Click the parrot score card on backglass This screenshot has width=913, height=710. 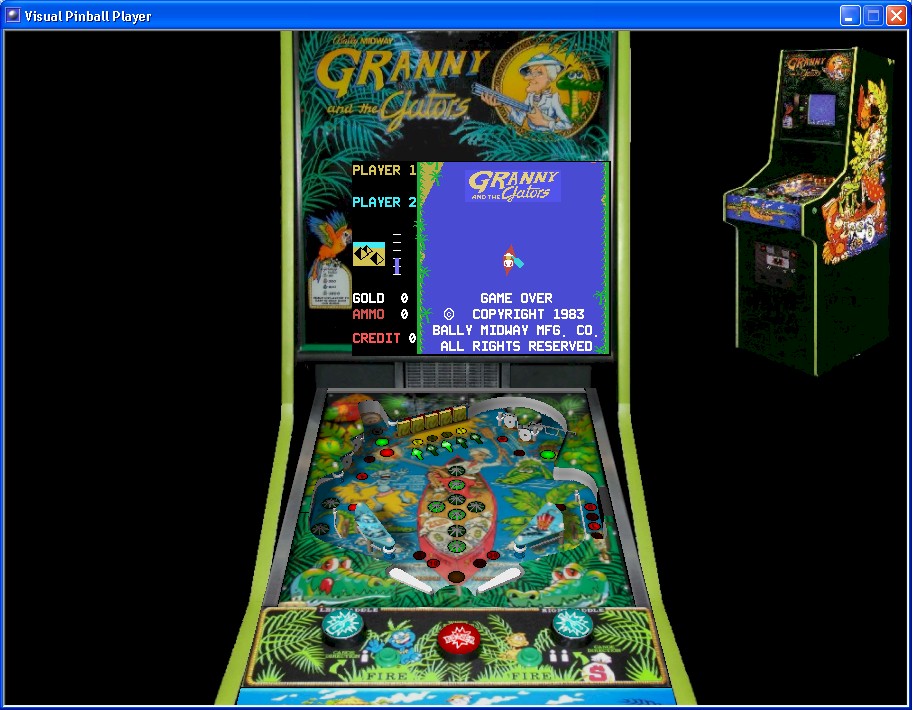330,285
